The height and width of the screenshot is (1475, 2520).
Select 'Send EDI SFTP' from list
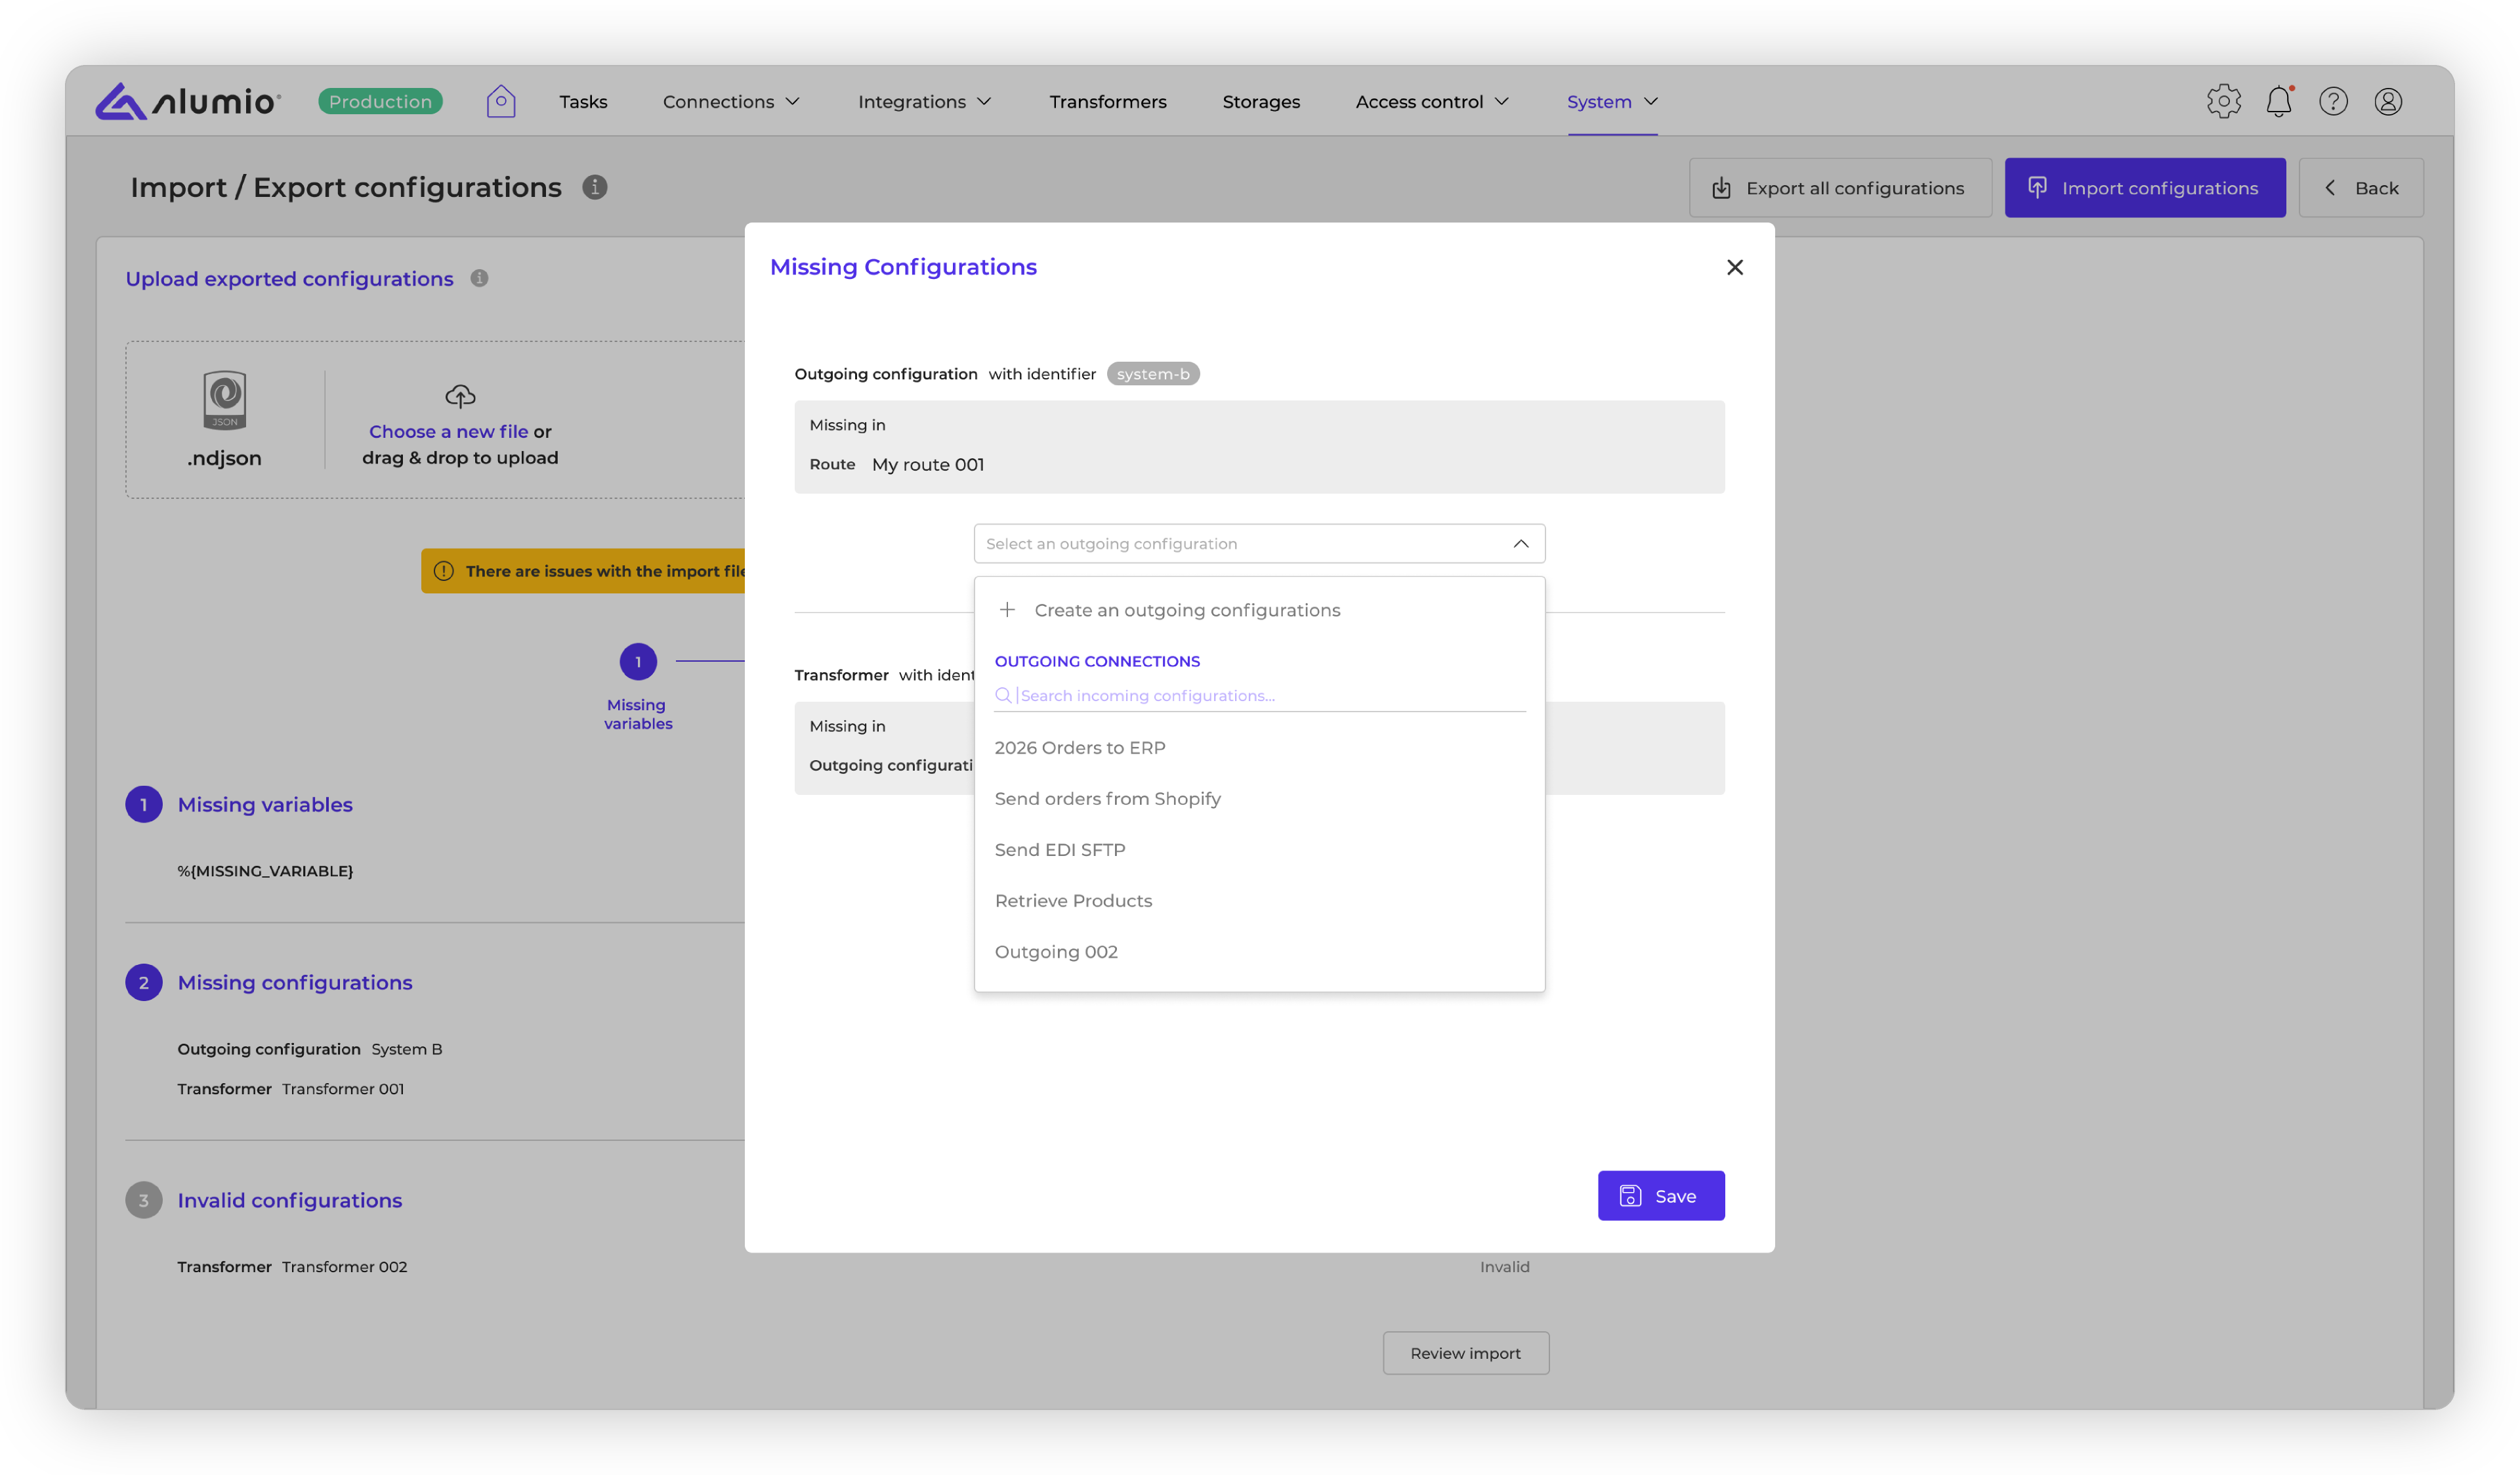click(1060, 850)
